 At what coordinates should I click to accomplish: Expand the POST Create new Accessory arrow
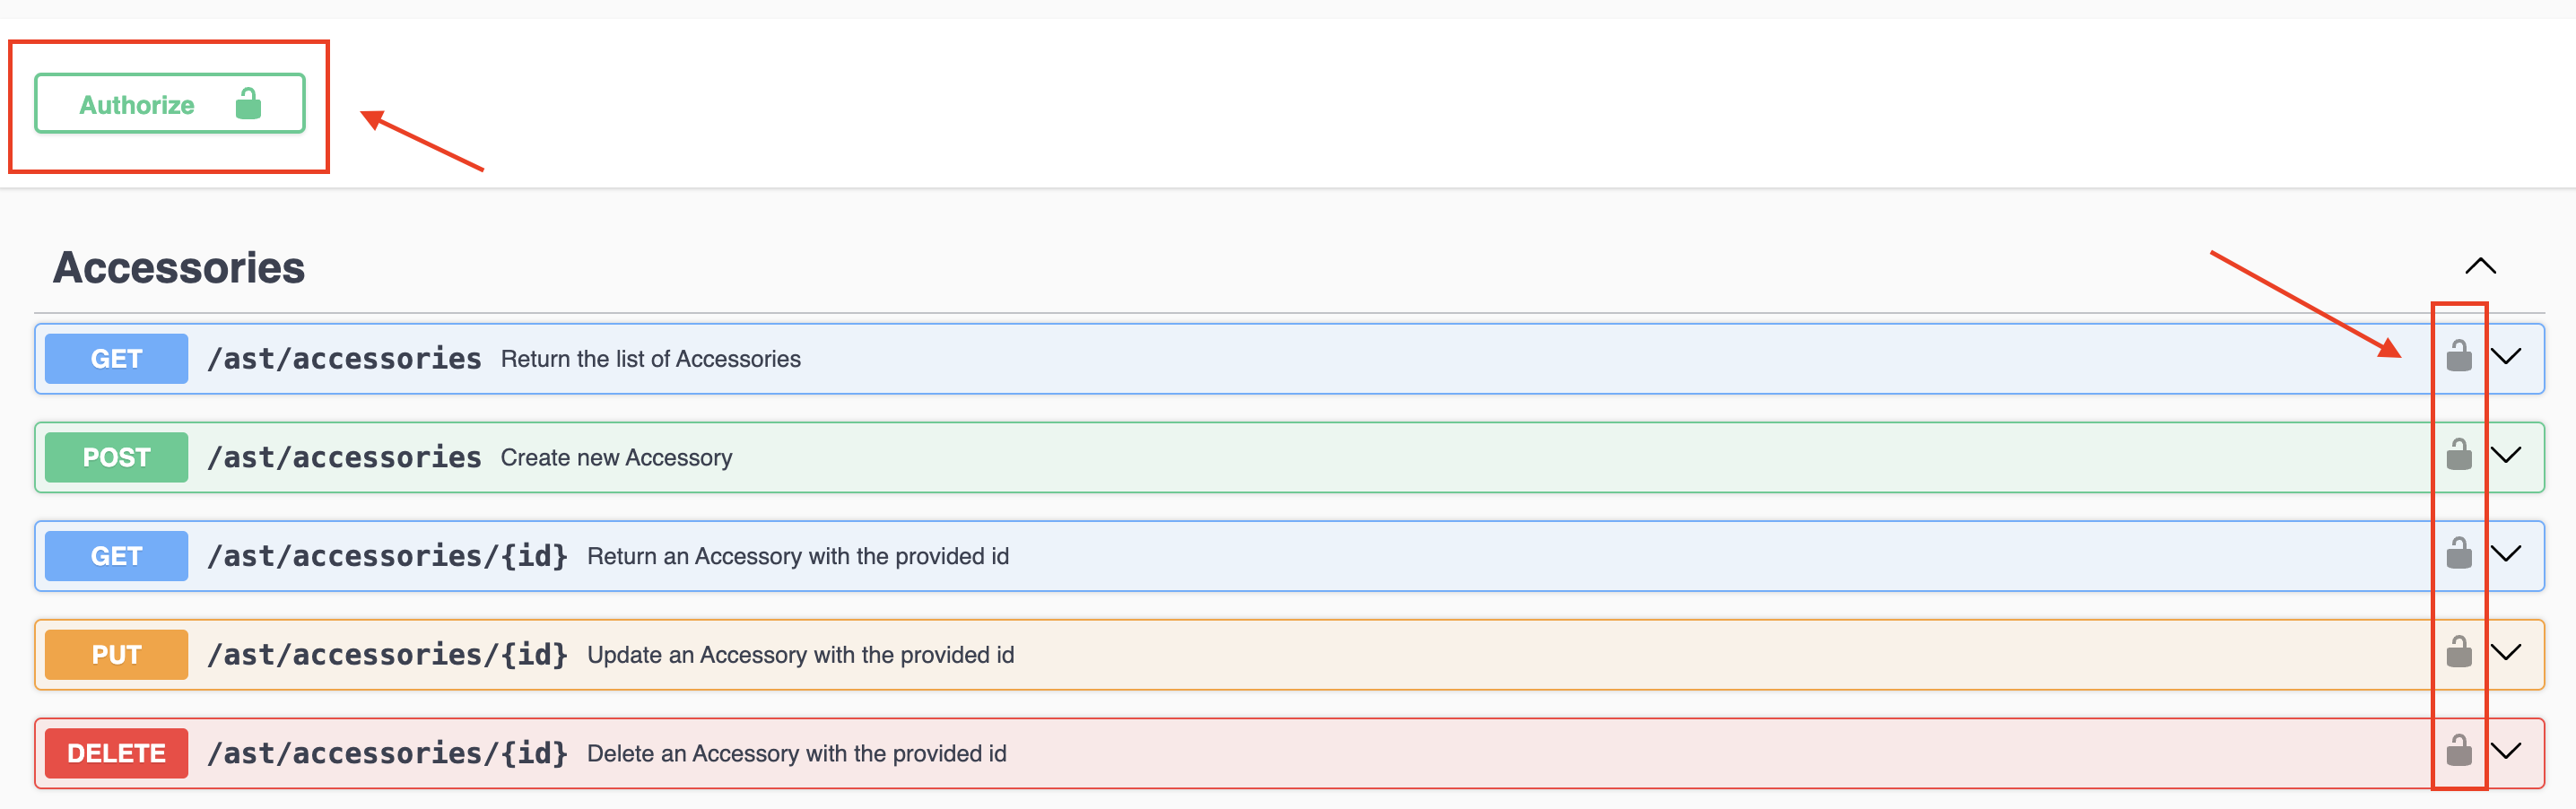click(x=2506, y=455)
